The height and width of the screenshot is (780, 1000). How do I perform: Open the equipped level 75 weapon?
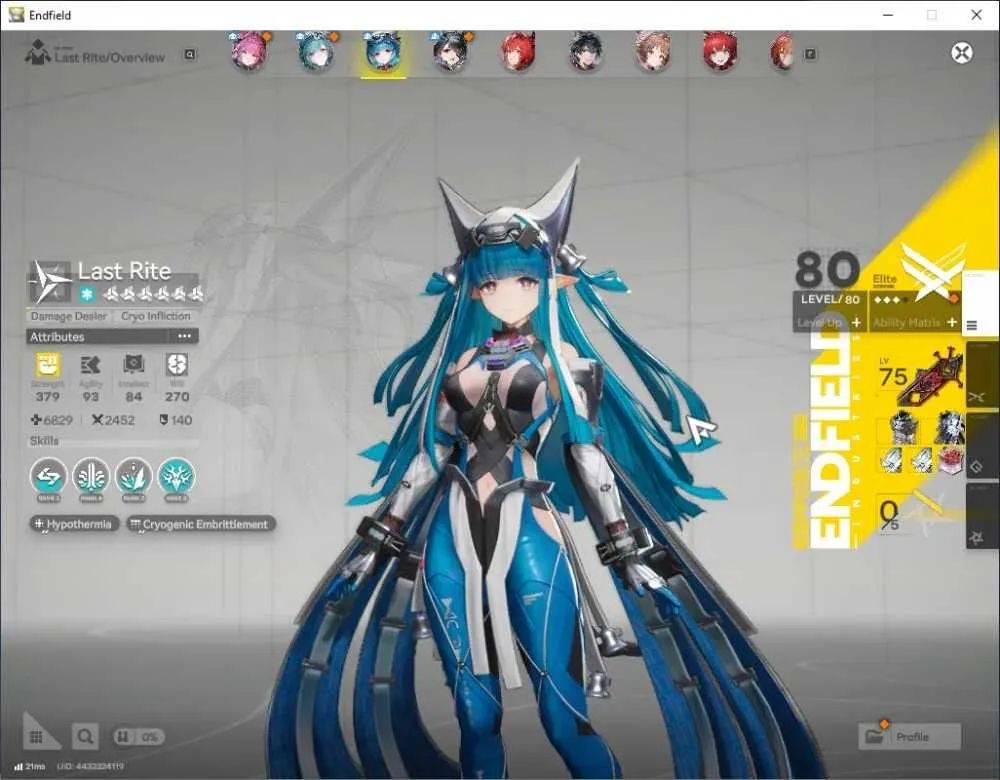pyautogui.click(x=920, y=376)
